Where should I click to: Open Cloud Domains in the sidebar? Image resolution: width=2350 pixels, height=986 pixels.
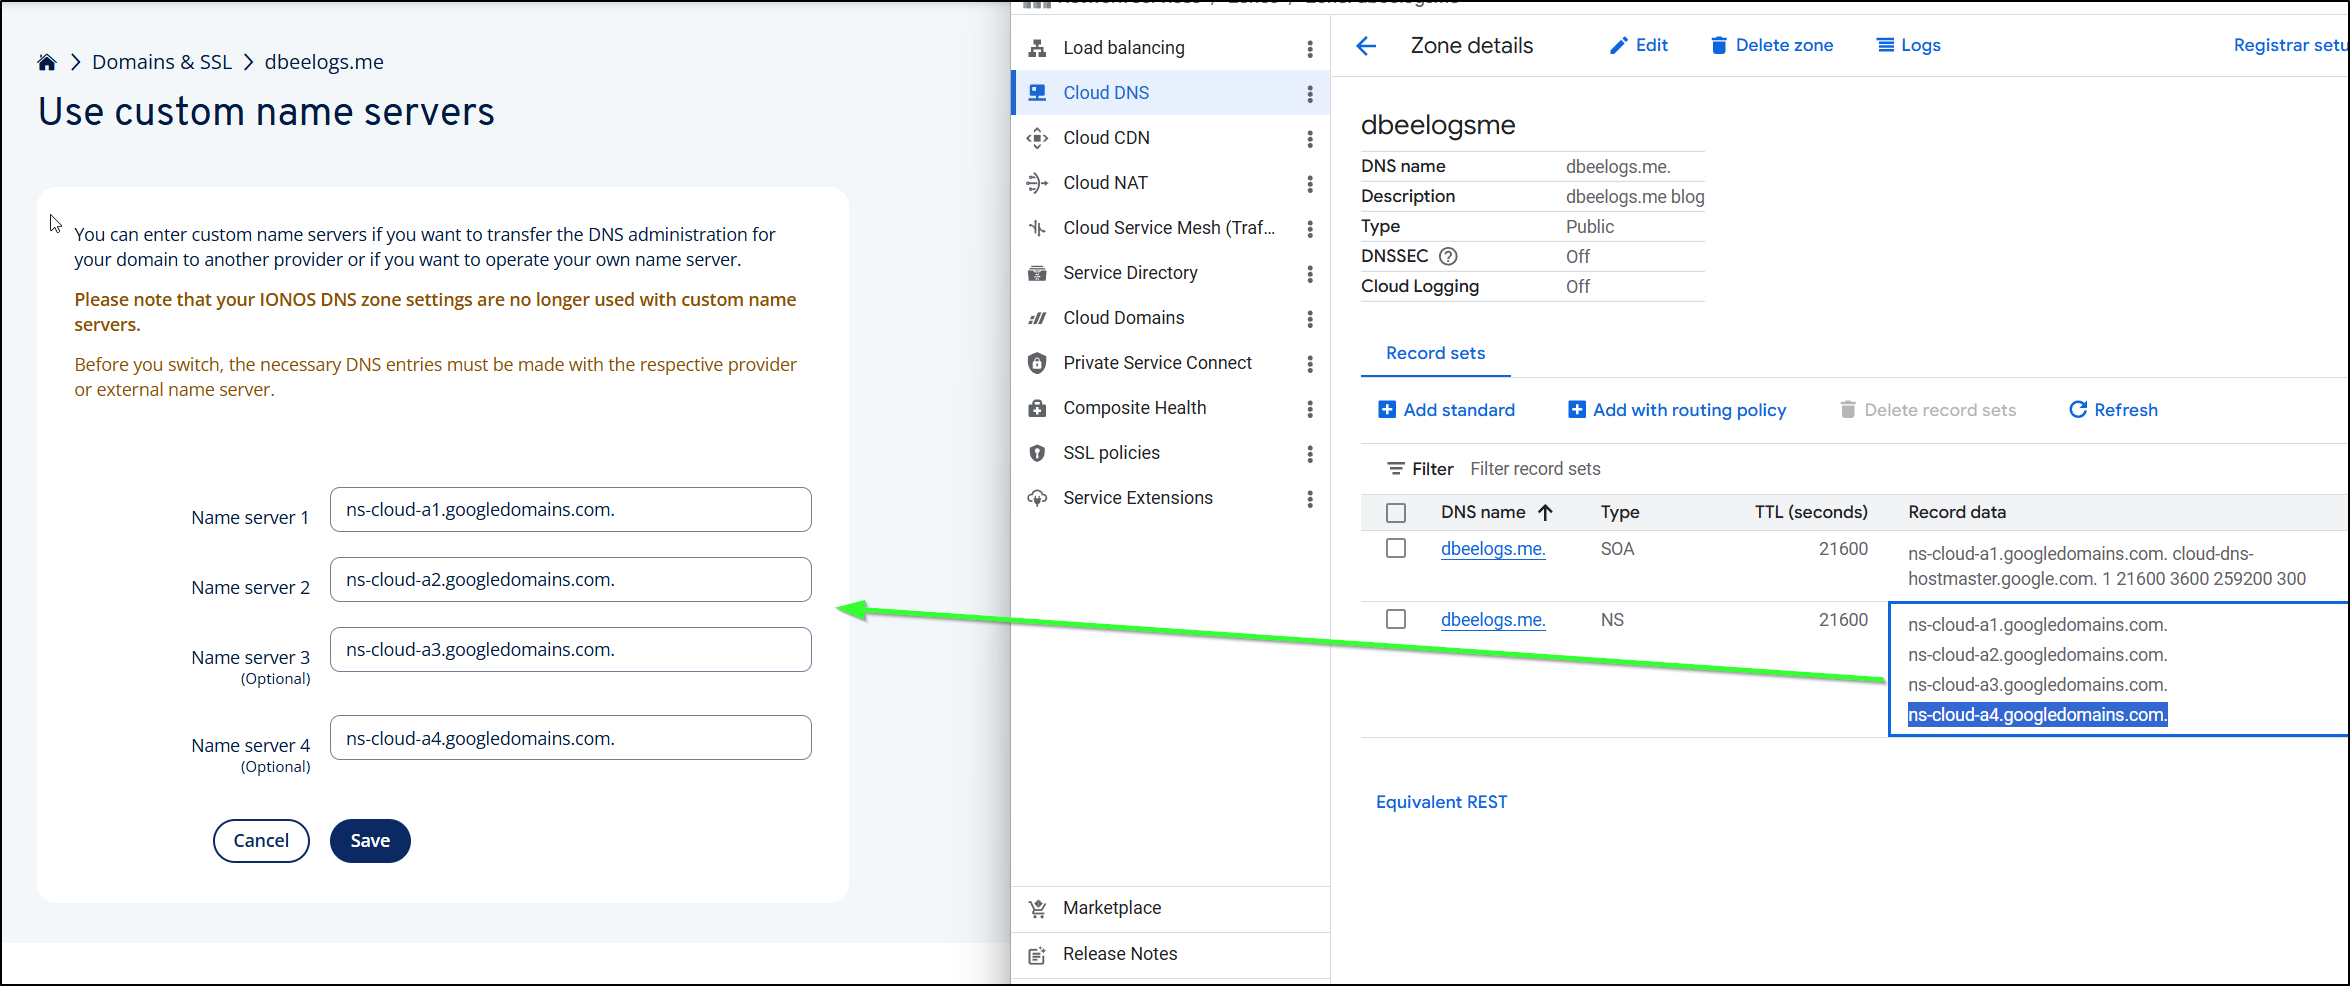1123,318
